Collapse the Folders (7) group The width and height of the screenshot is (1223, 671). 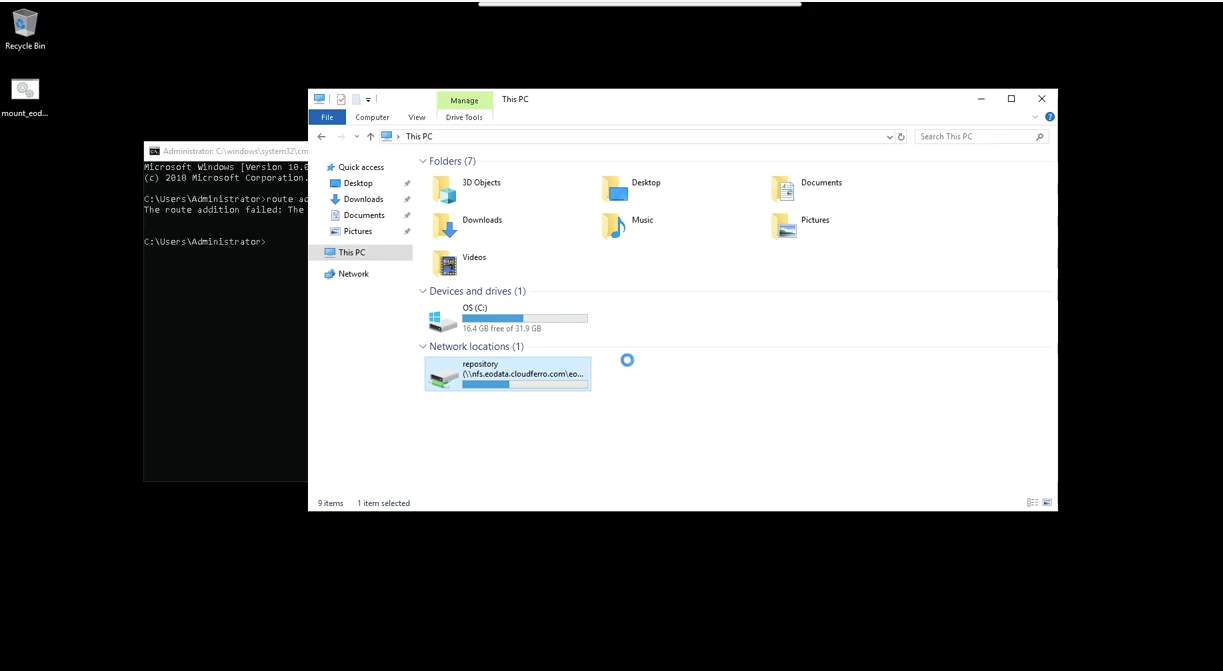423,161
